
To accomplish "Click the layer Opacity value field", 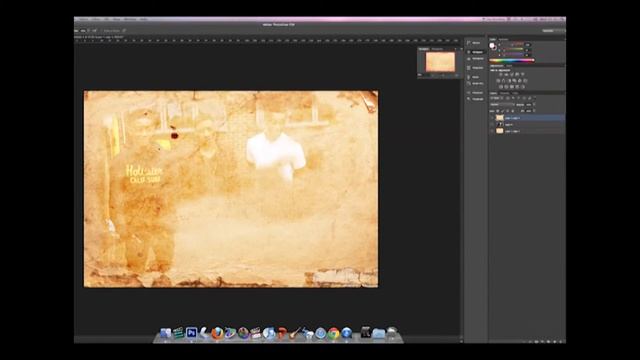I will pos(529,104).
